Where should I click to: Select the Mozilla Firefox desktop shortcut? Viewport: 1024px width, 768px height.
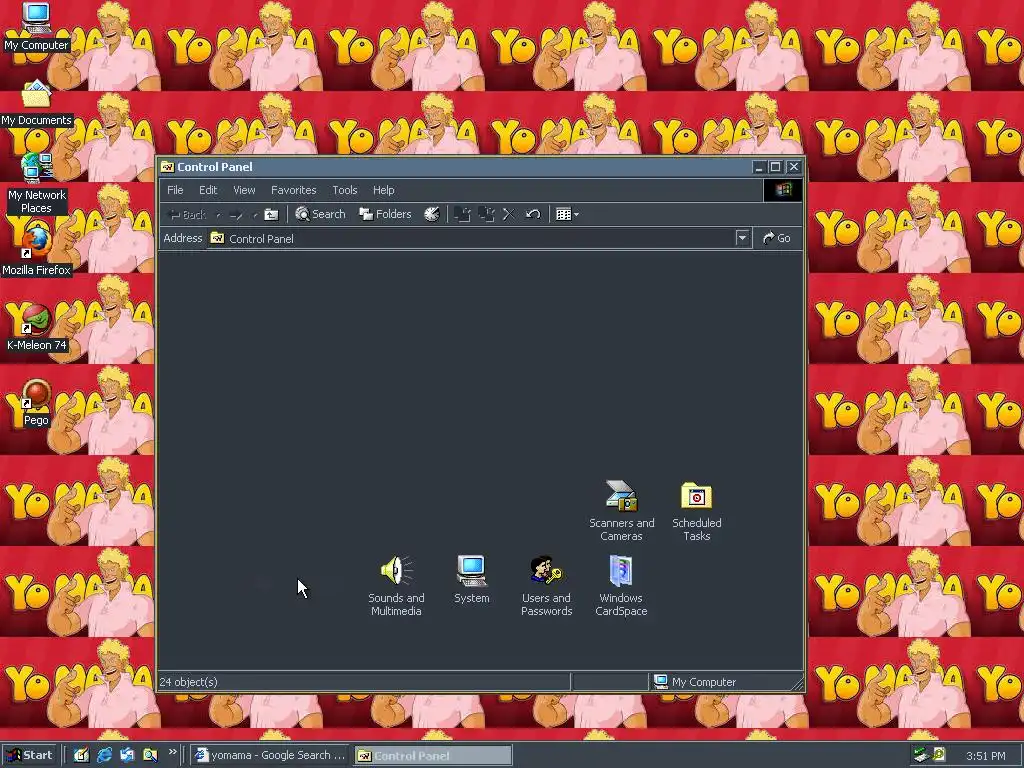(x=36, y=251)
